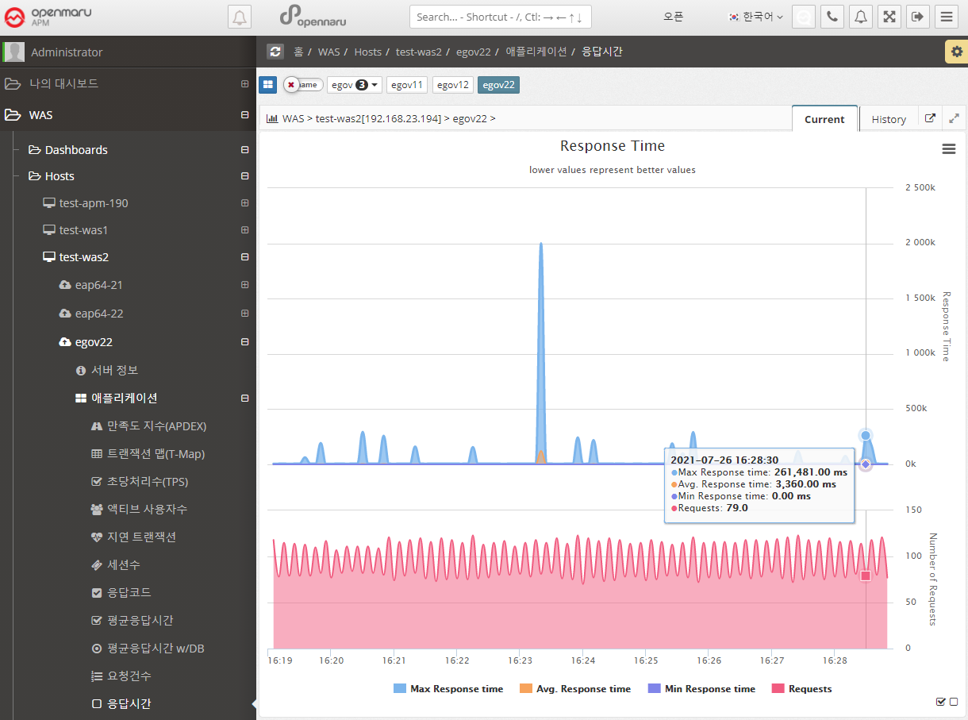This screenshot has width=968, height=720.
Task: Toggle Max Response time legend swatch
Action: pyautogui.click(x=400, y=689)
